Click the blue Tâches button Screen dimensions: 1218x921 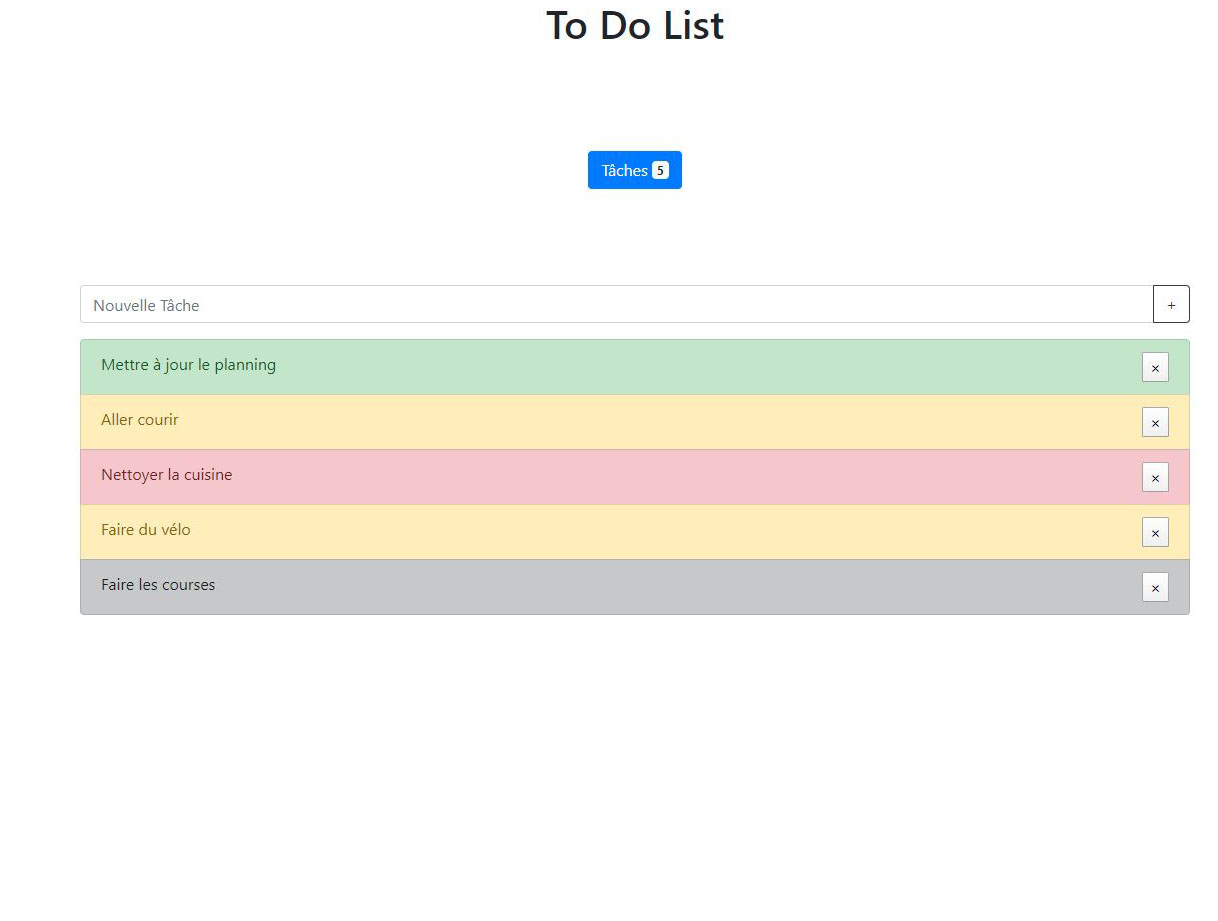(x=625, y=171)
